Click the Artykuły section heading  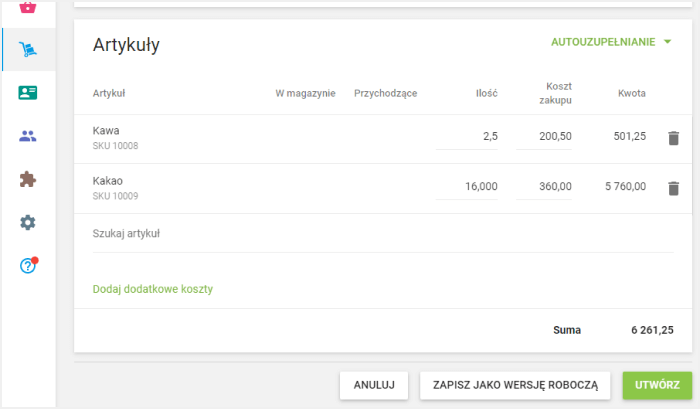(126, 45)
